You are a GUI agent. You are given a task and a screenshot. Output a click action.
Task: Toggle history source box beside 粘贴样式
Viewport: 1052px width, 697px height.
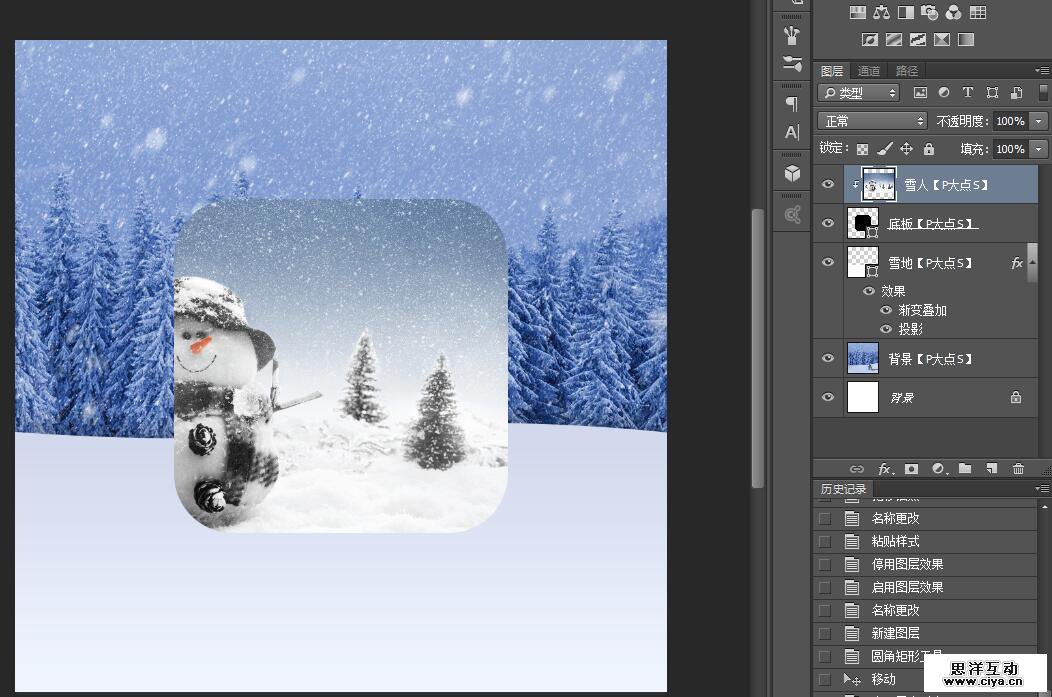tap(824, 541)
